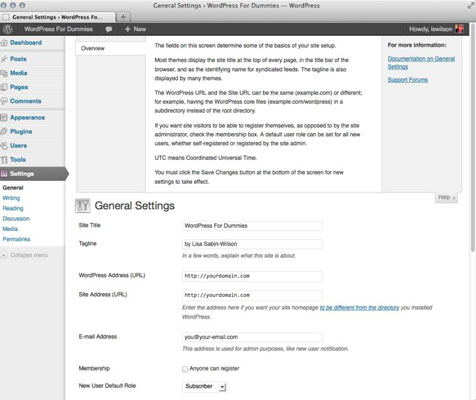Open the Appearance menu

click(27, 117)
